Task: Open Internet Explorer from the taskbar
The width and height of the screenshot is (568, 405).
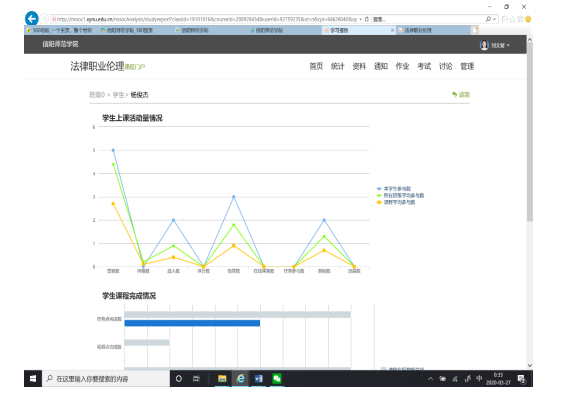Action: [x=240, y=379]
